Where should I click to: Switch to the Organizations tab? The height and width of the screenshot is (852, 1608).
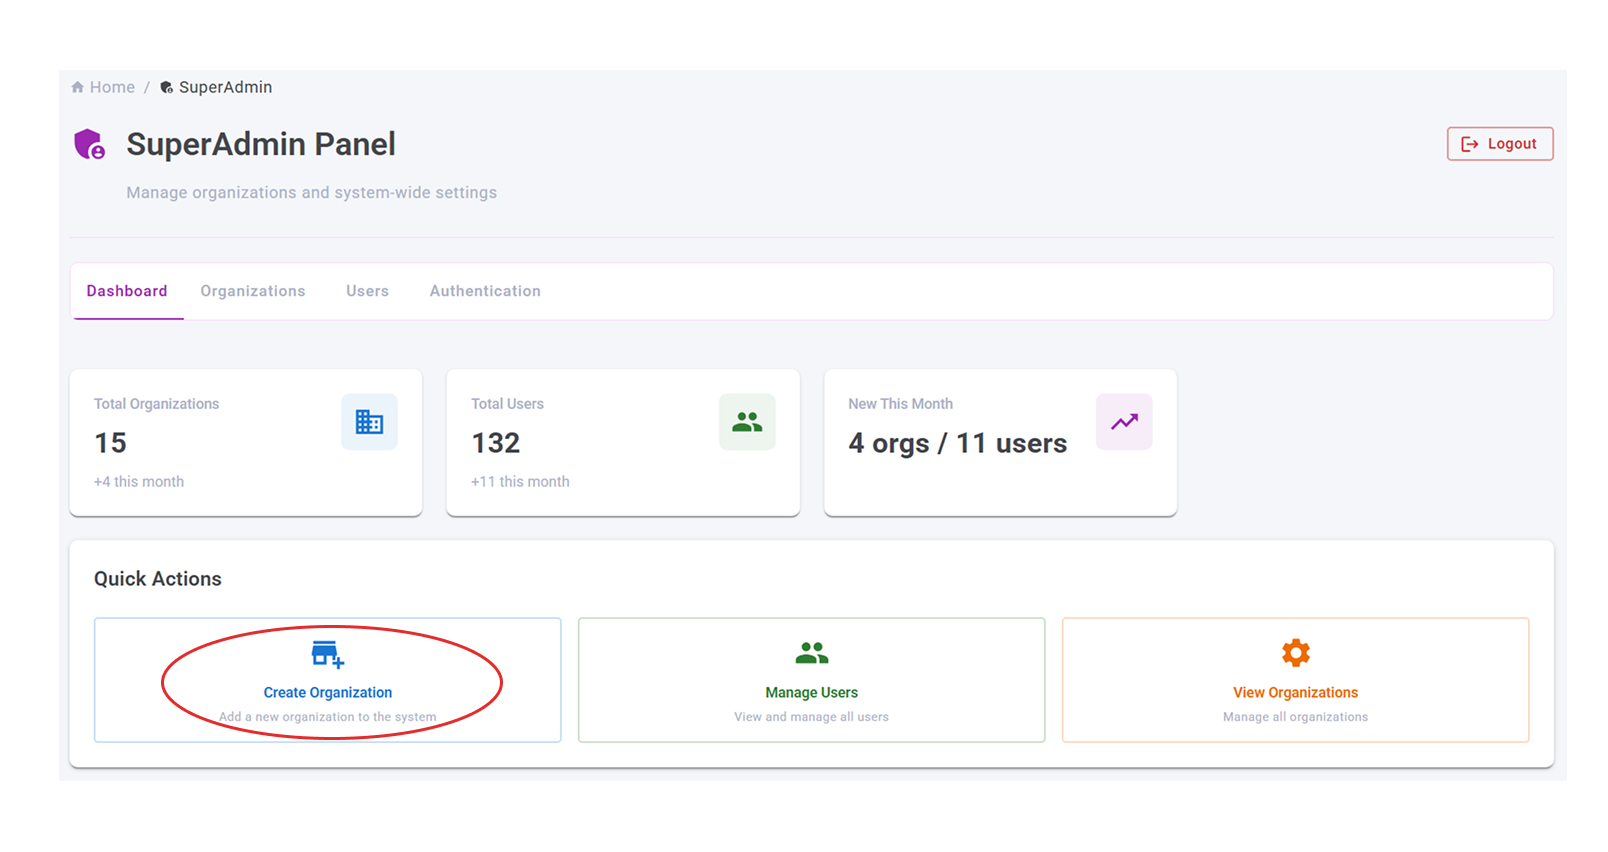tap(253, 291)
